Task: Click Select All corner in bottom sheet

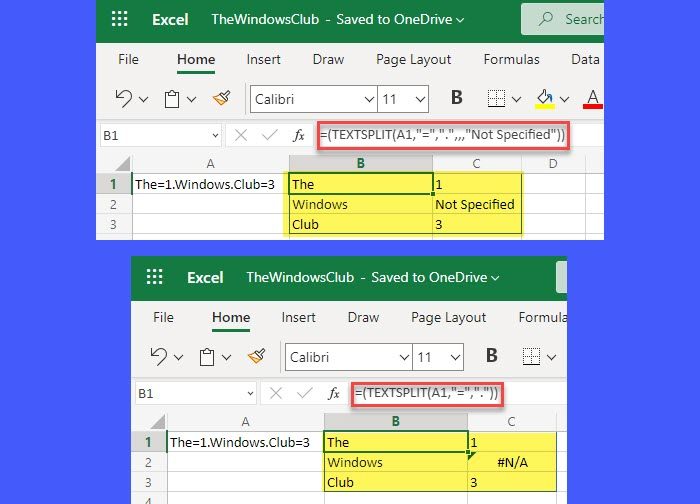Action: coord(157,421)
